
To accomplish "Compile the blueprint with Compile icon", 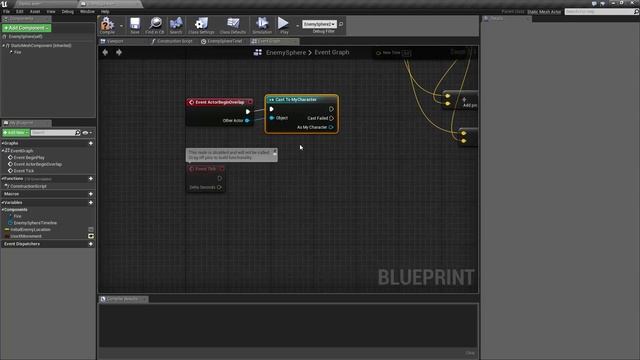I will (x=107, y=25).
